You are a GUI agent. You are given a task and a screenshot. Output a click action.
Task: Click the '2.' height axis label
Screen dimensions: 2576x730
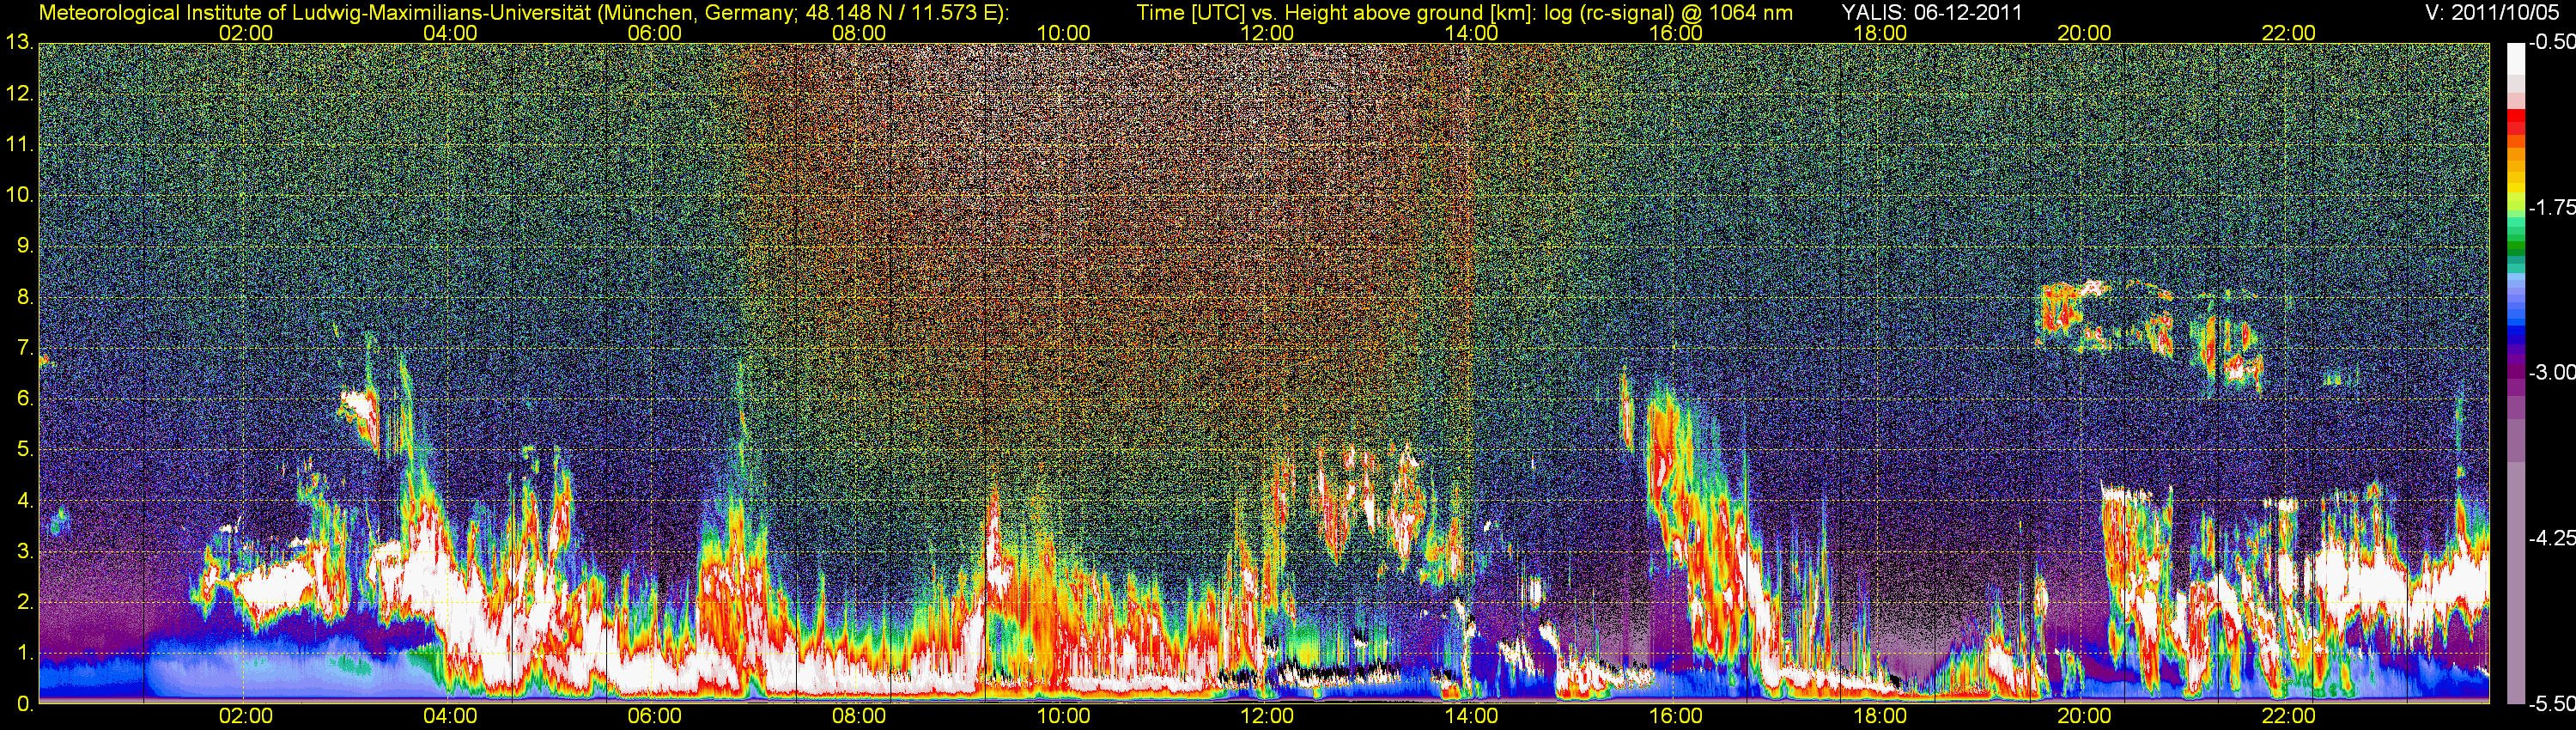(25, 603)
